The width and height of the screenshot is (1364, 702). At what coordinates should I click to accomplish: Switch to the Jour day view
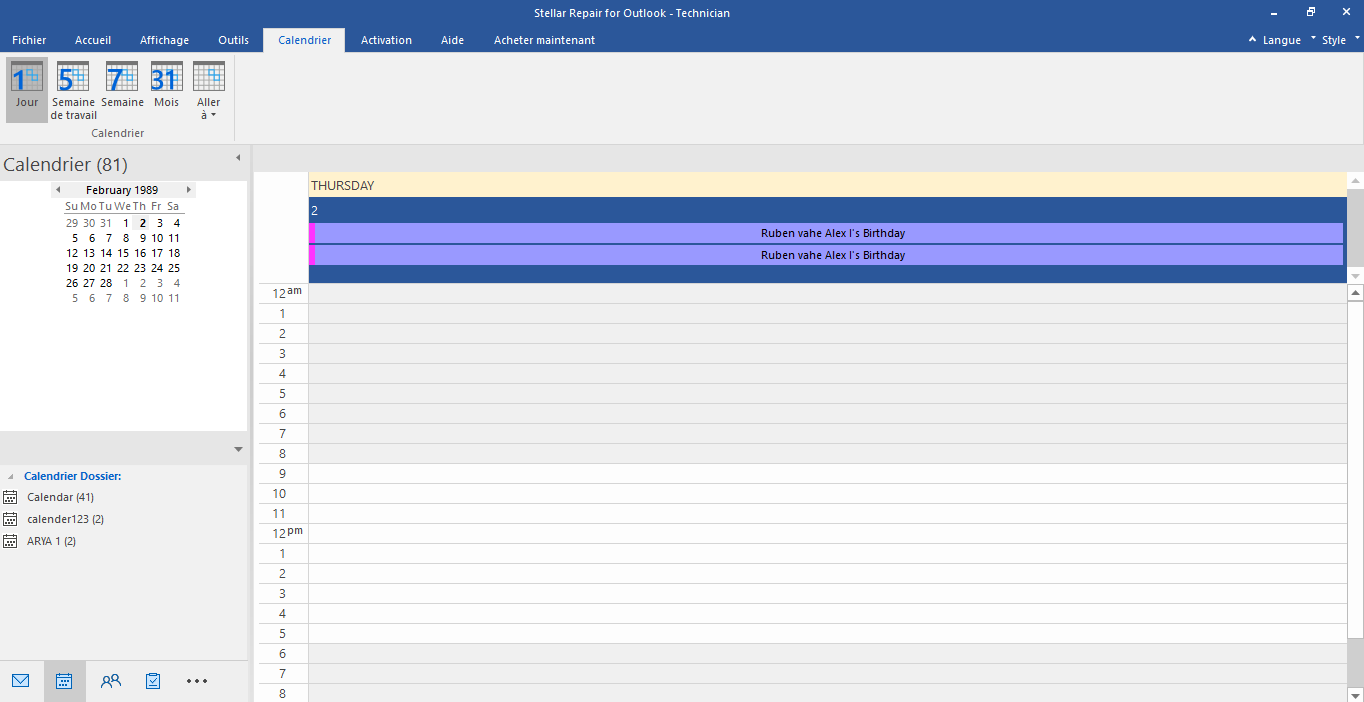pos(27,90)
